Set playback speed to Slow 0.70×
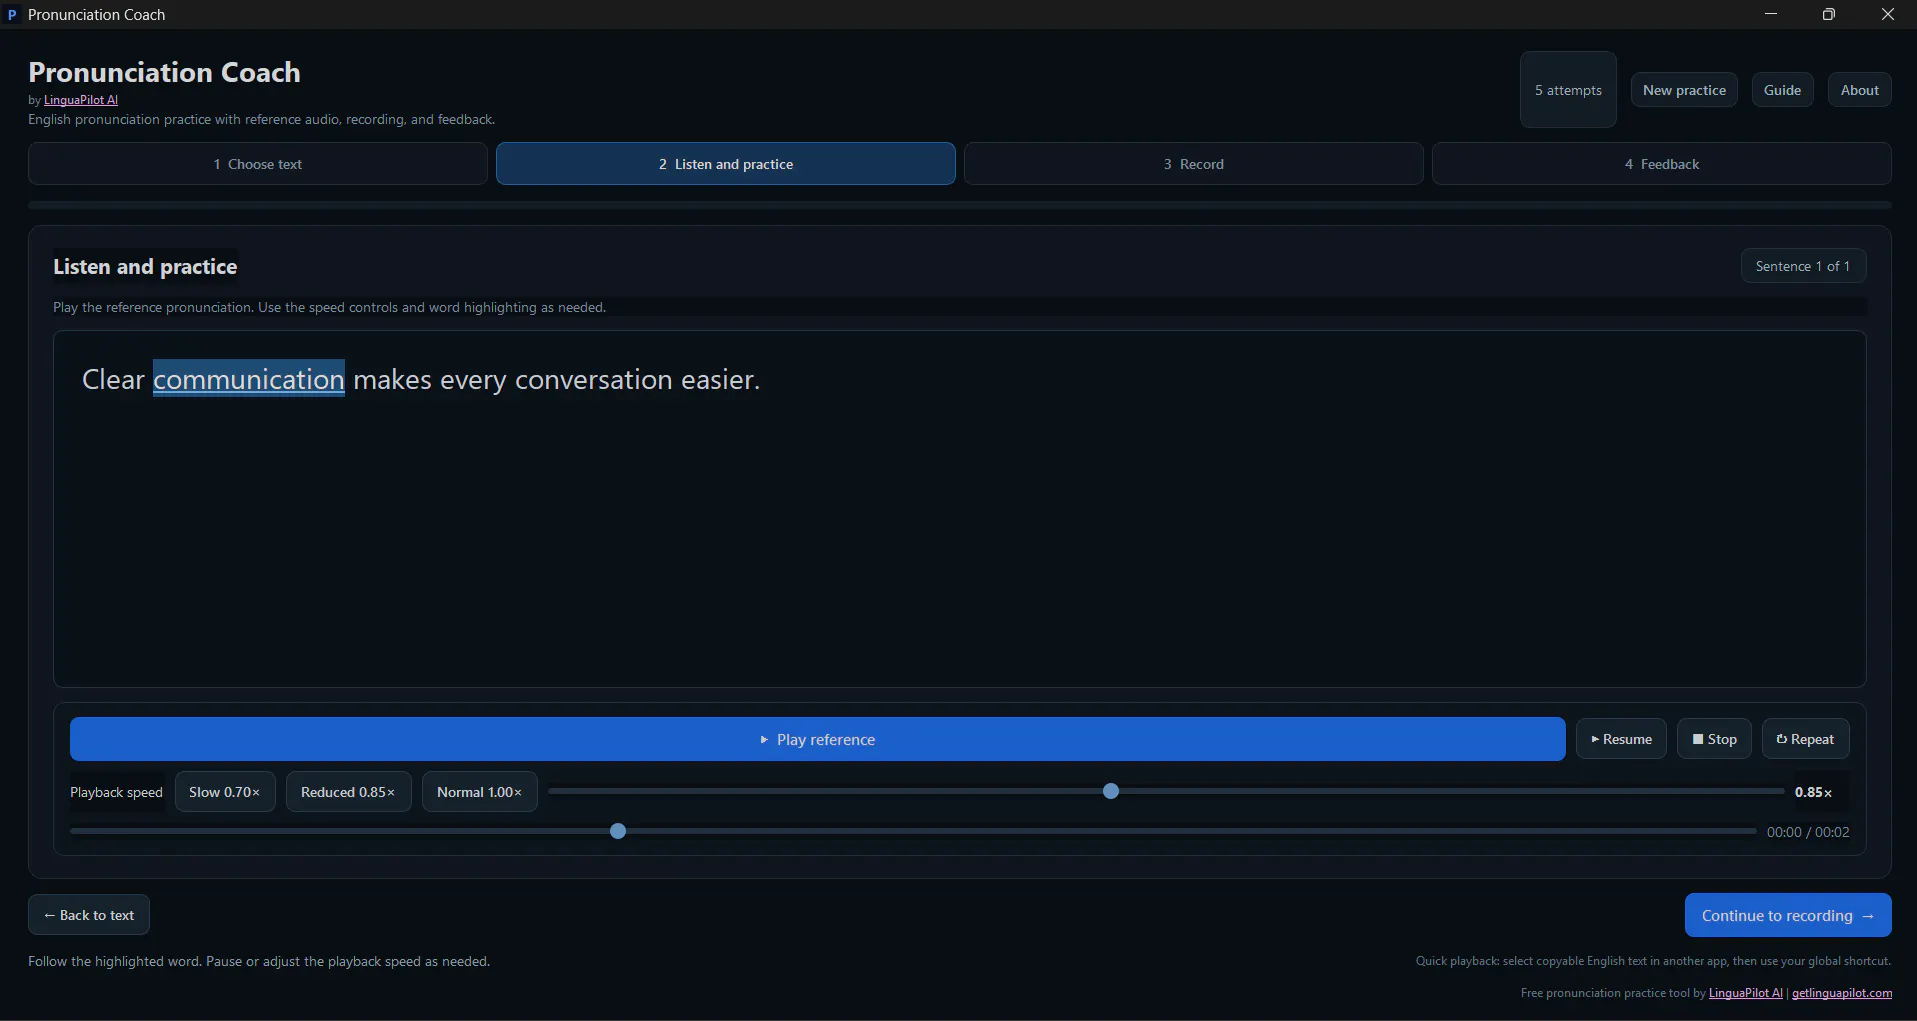The width and height of the screenshot is (1917, 1021). click(225, 792)
